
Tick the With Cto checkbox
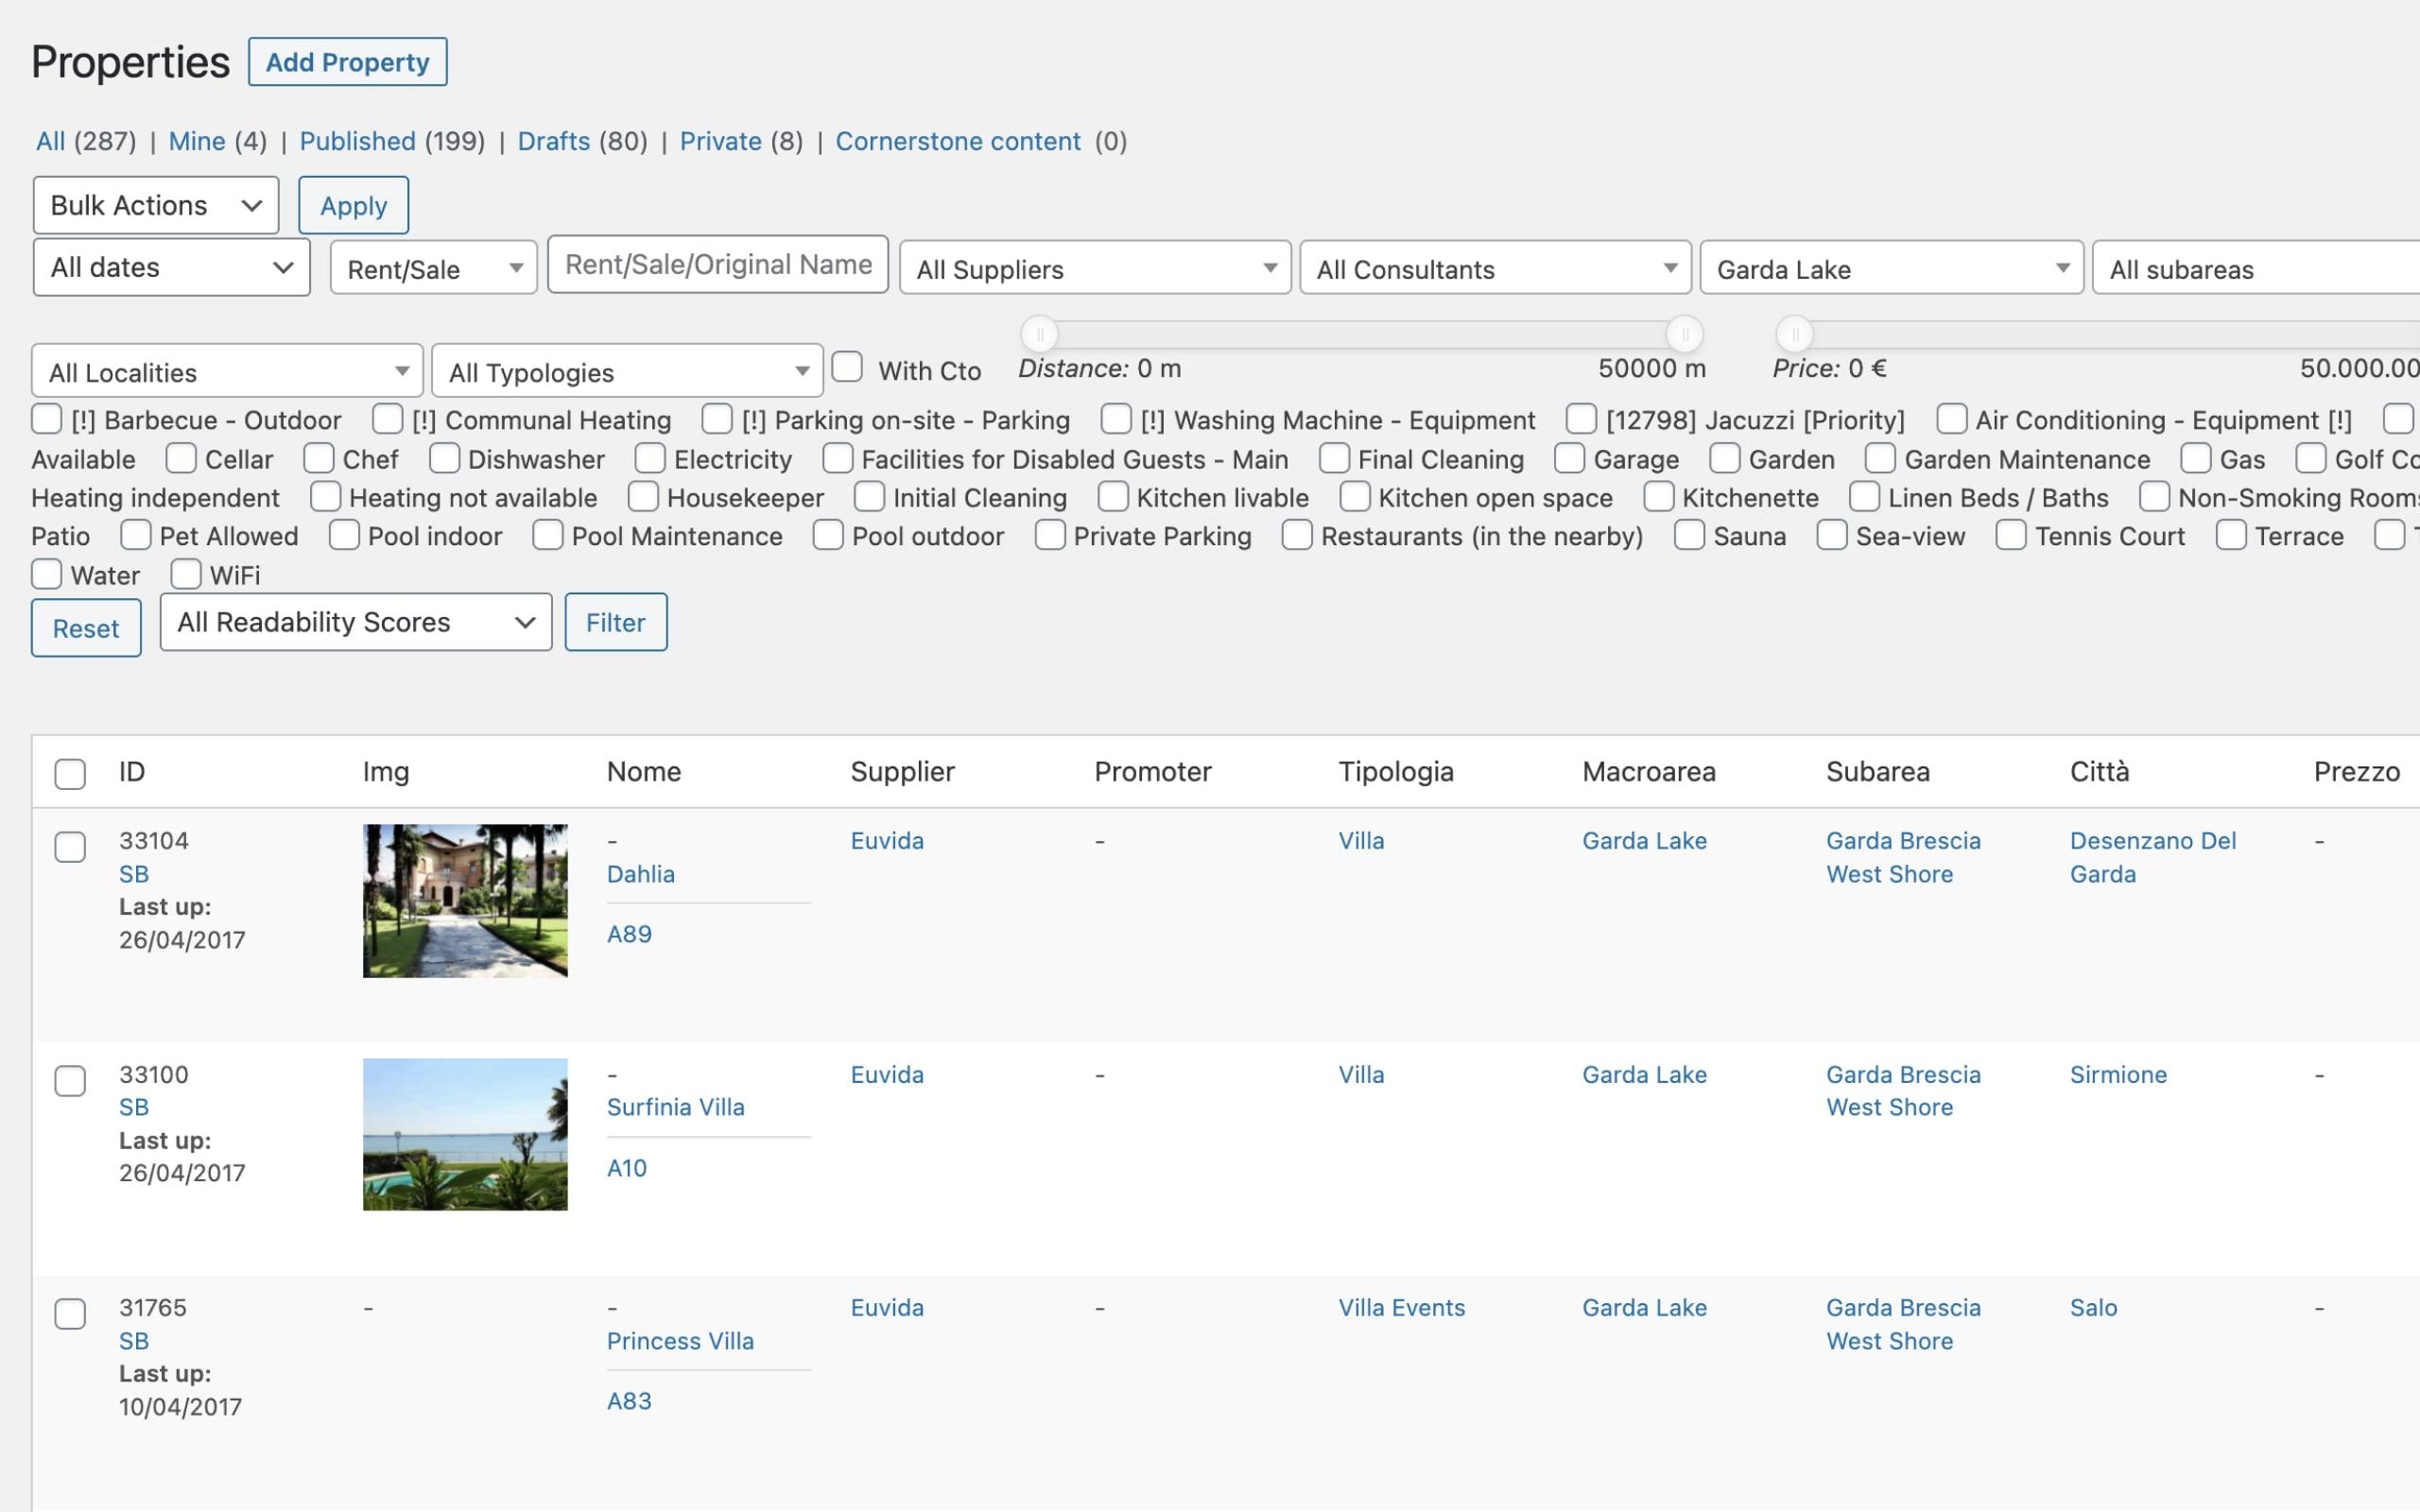click(x=848, y=368)
